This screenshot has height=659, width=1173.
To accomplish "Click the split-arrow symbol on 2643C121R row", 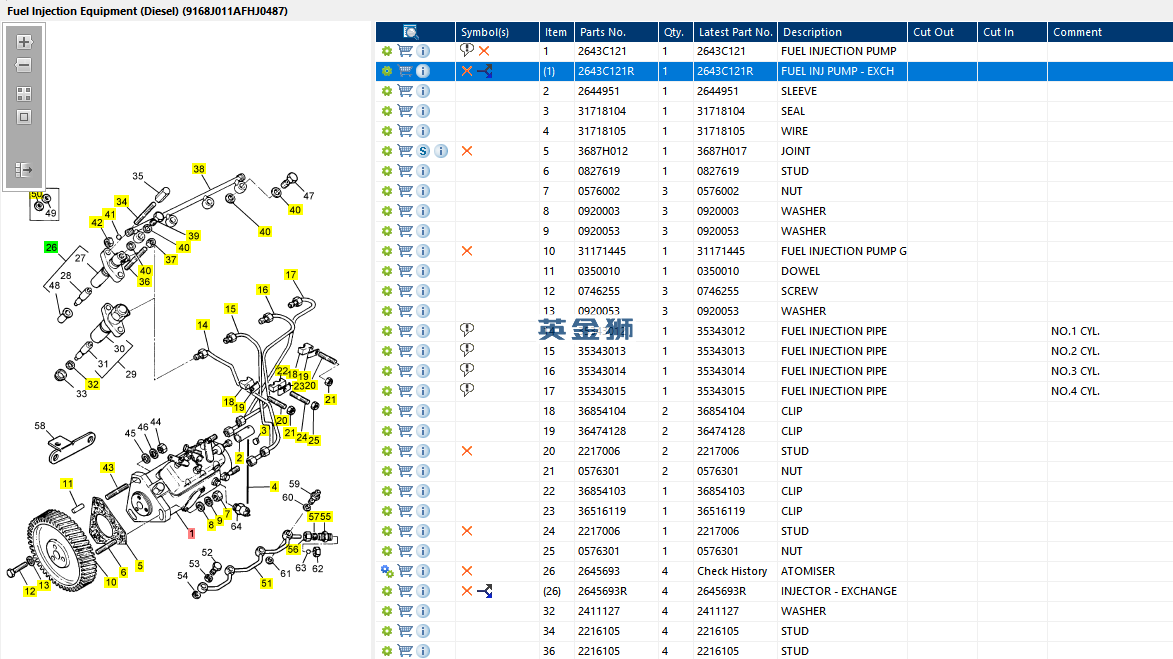I will coord(485,71).
